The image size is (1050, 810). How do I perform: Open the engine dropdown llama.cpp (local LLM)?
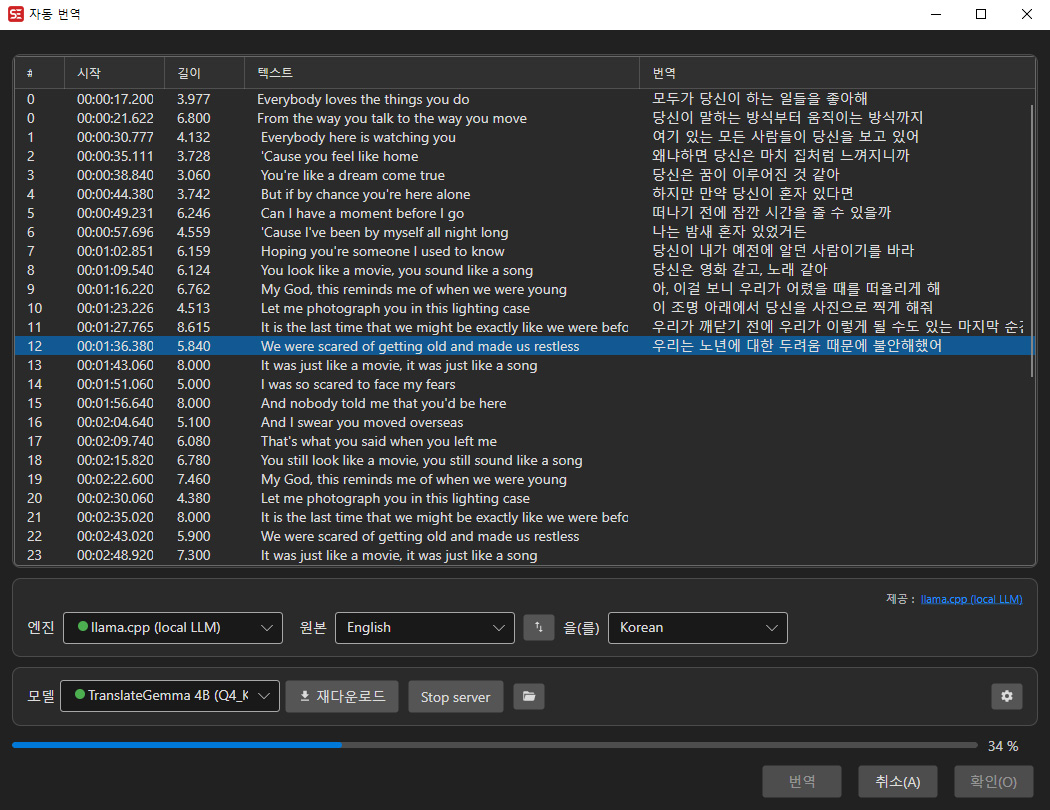(x=173, y=627)
